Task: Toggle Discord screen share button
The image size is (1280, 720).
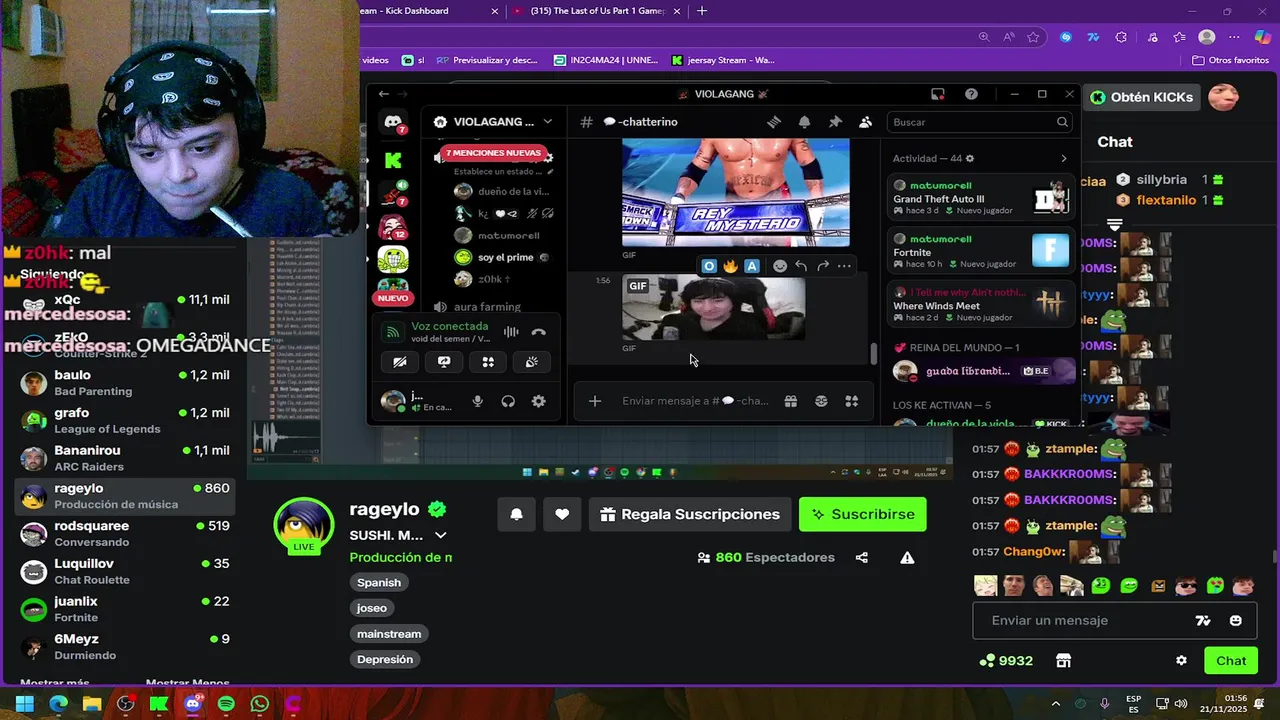Action: click(x=444, y=362)
